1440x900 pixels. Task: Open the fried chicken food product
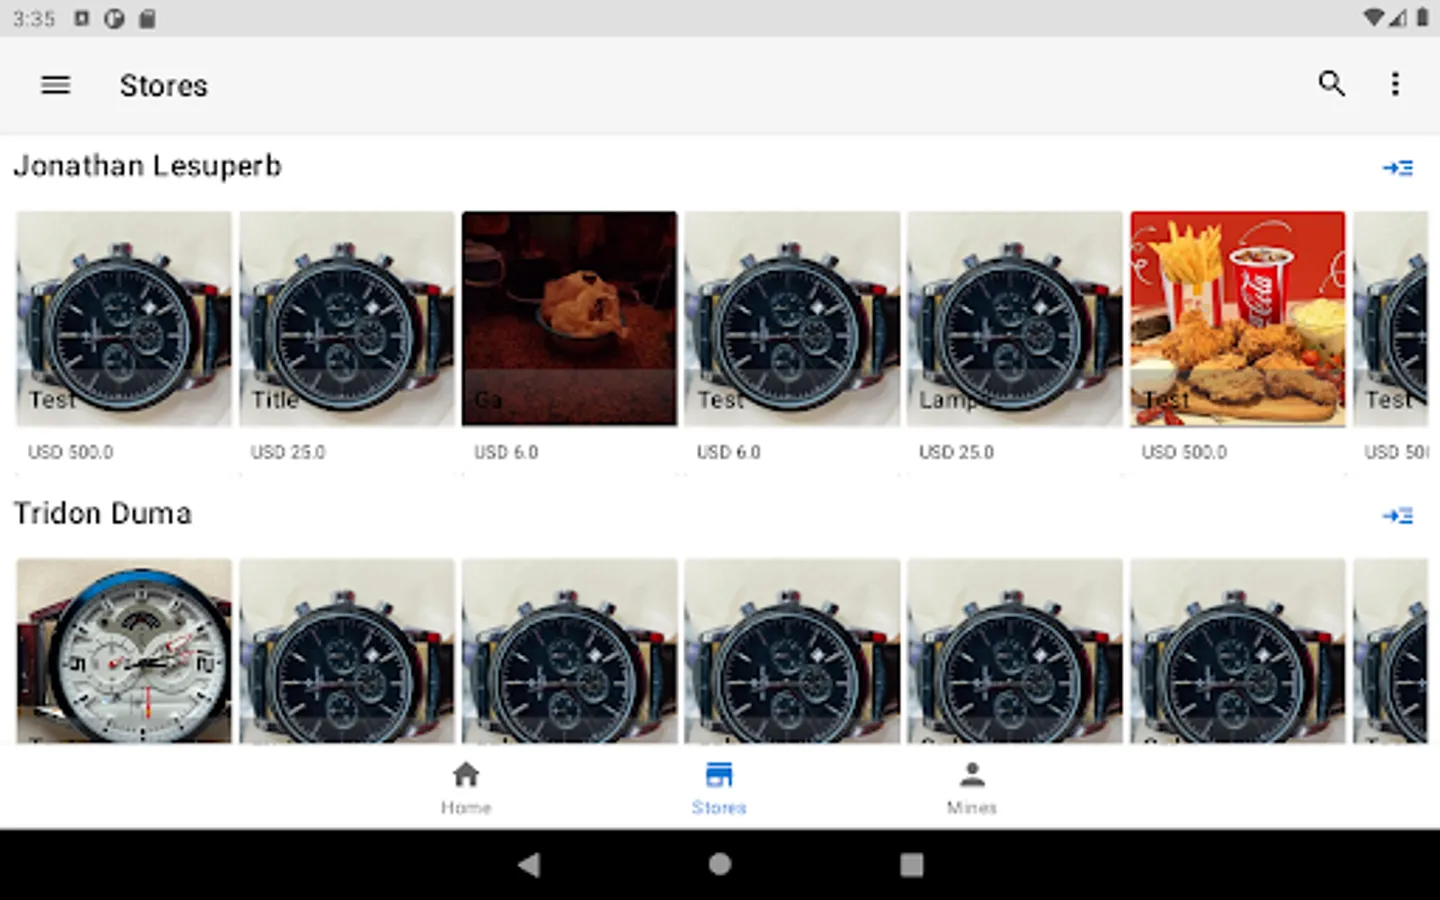[x=1237, y=318]
